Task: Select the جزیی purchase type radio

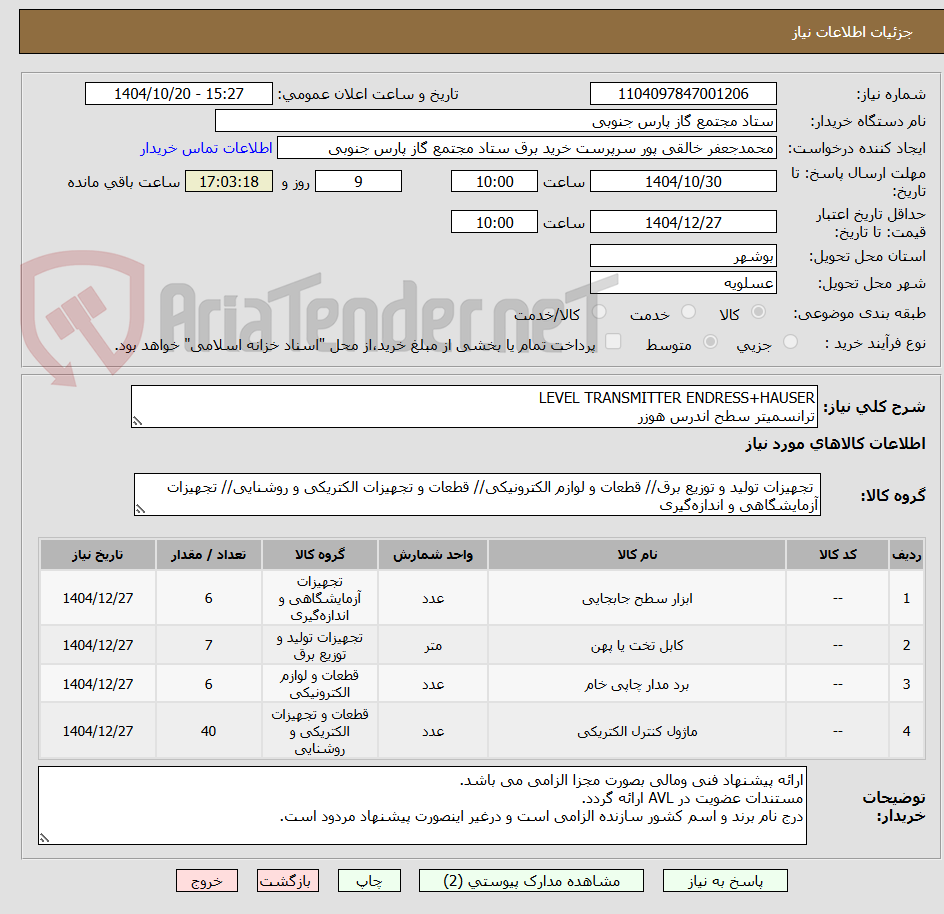Action: point(790,342)
